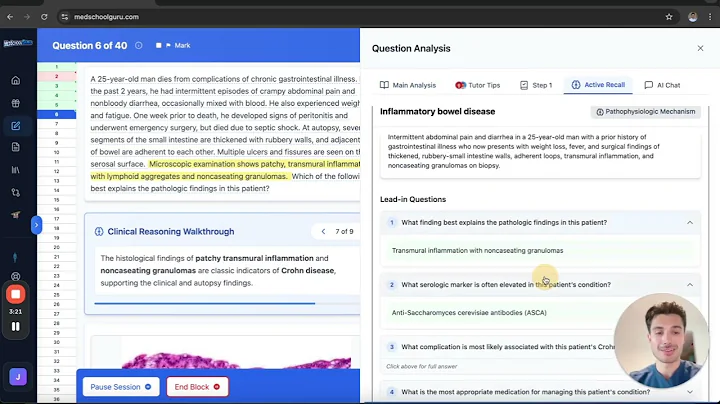Open the browser profile avatar
Screen dimensions: 720x404
(x=693, y=17)
